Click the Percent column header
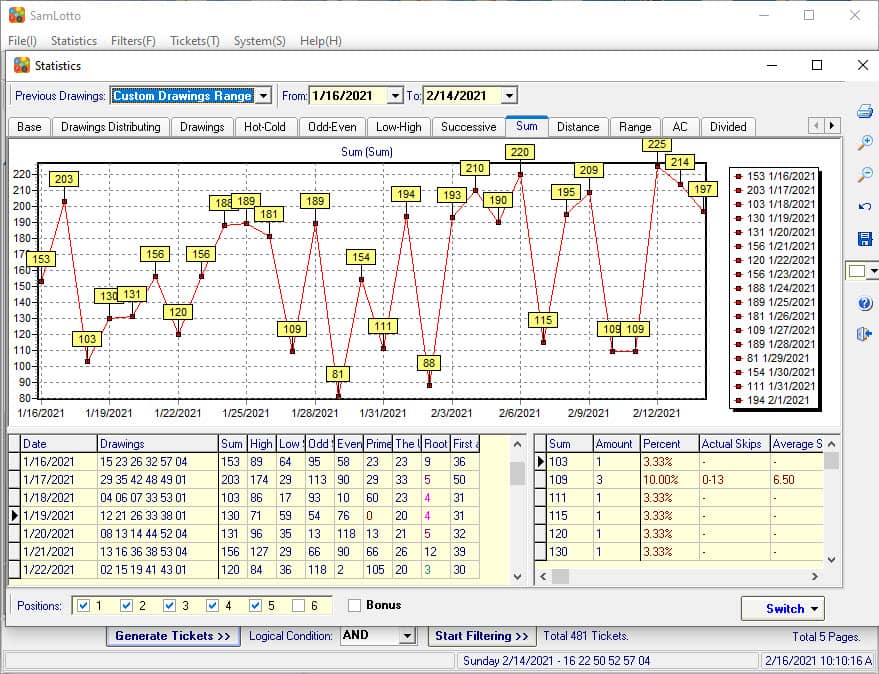This screenshot has width=879, height=674. (669, 444)
